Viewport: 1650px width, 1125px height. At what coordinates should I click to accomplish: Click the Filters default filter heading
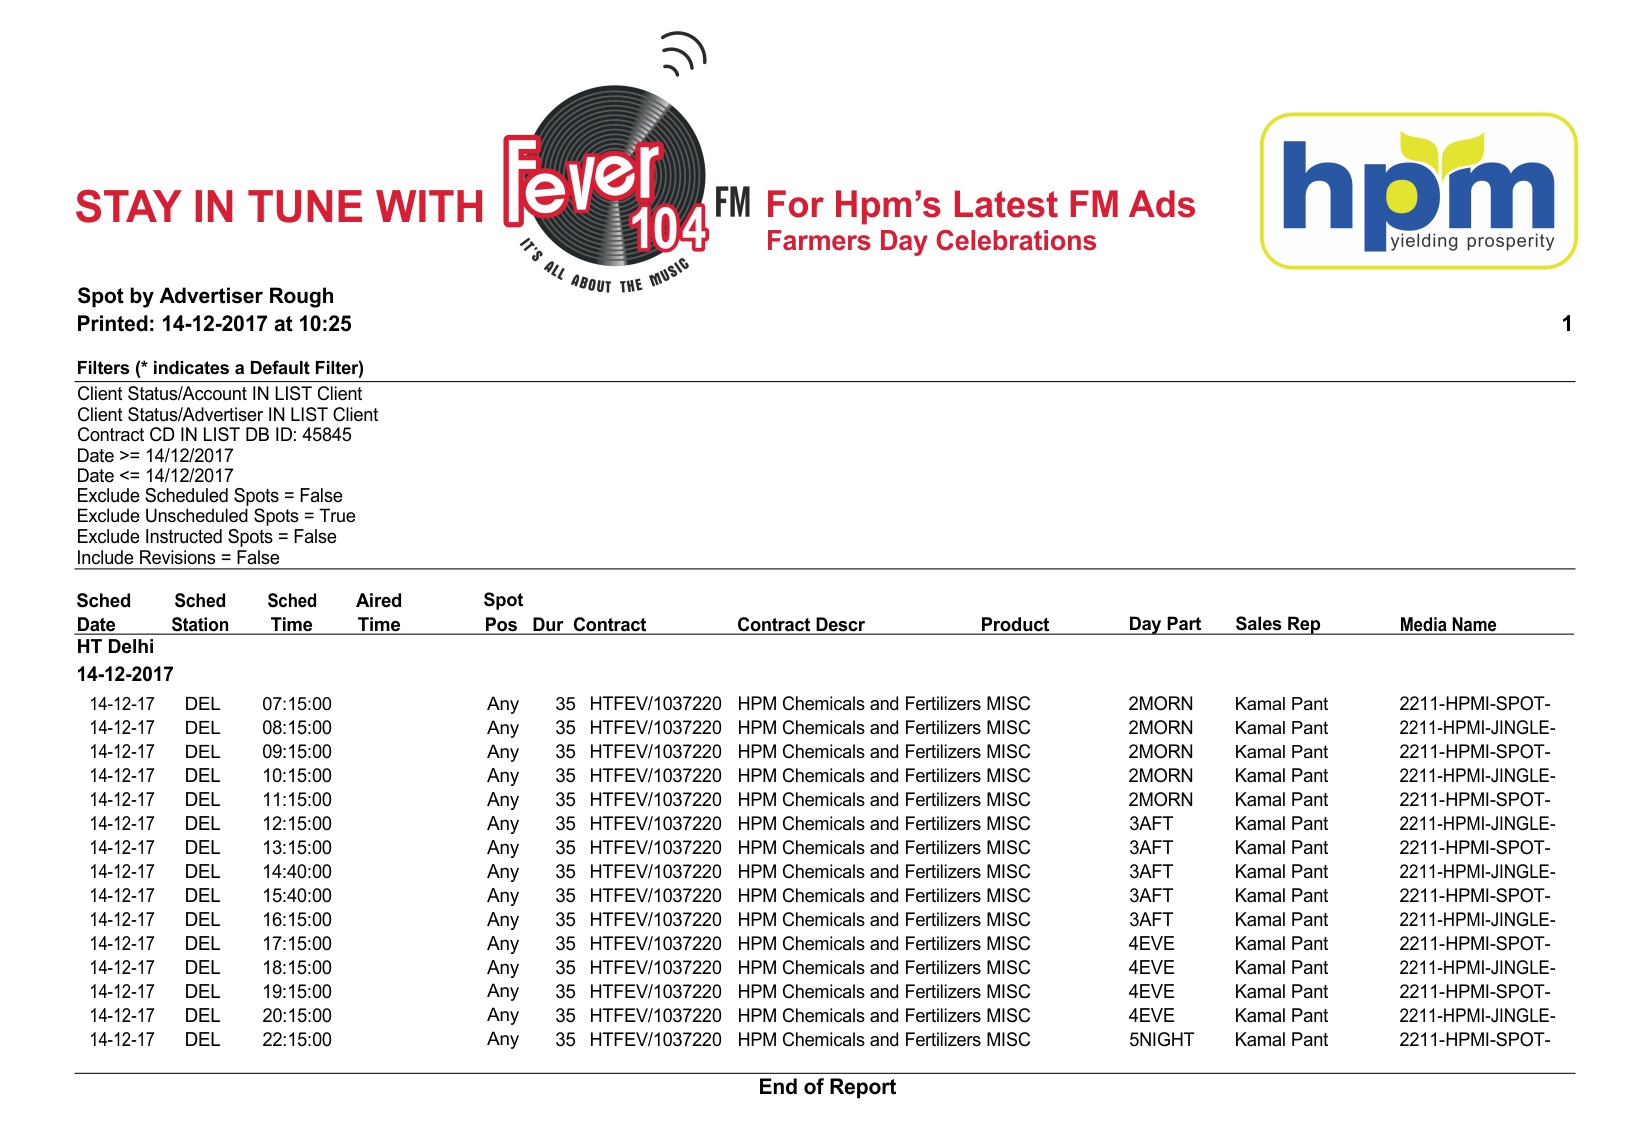coord(220,368)
